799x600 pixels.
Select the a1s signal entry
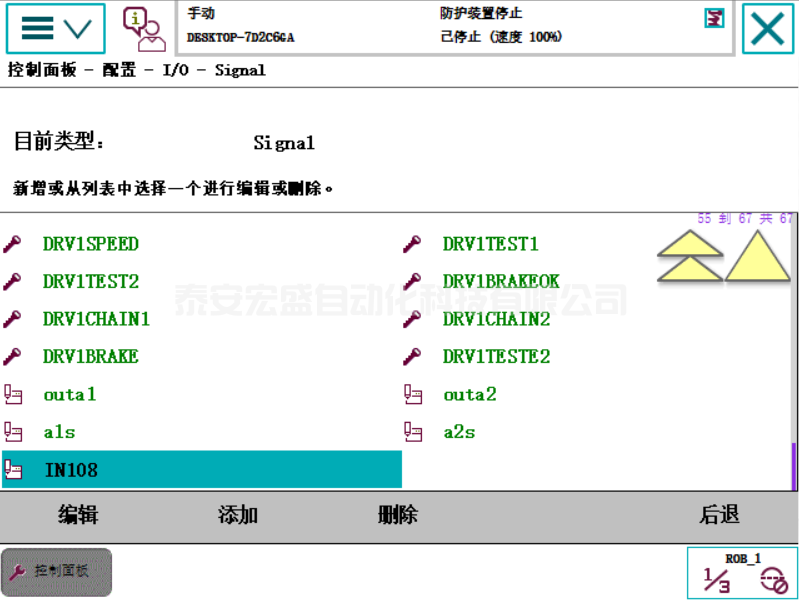[59, 432]
